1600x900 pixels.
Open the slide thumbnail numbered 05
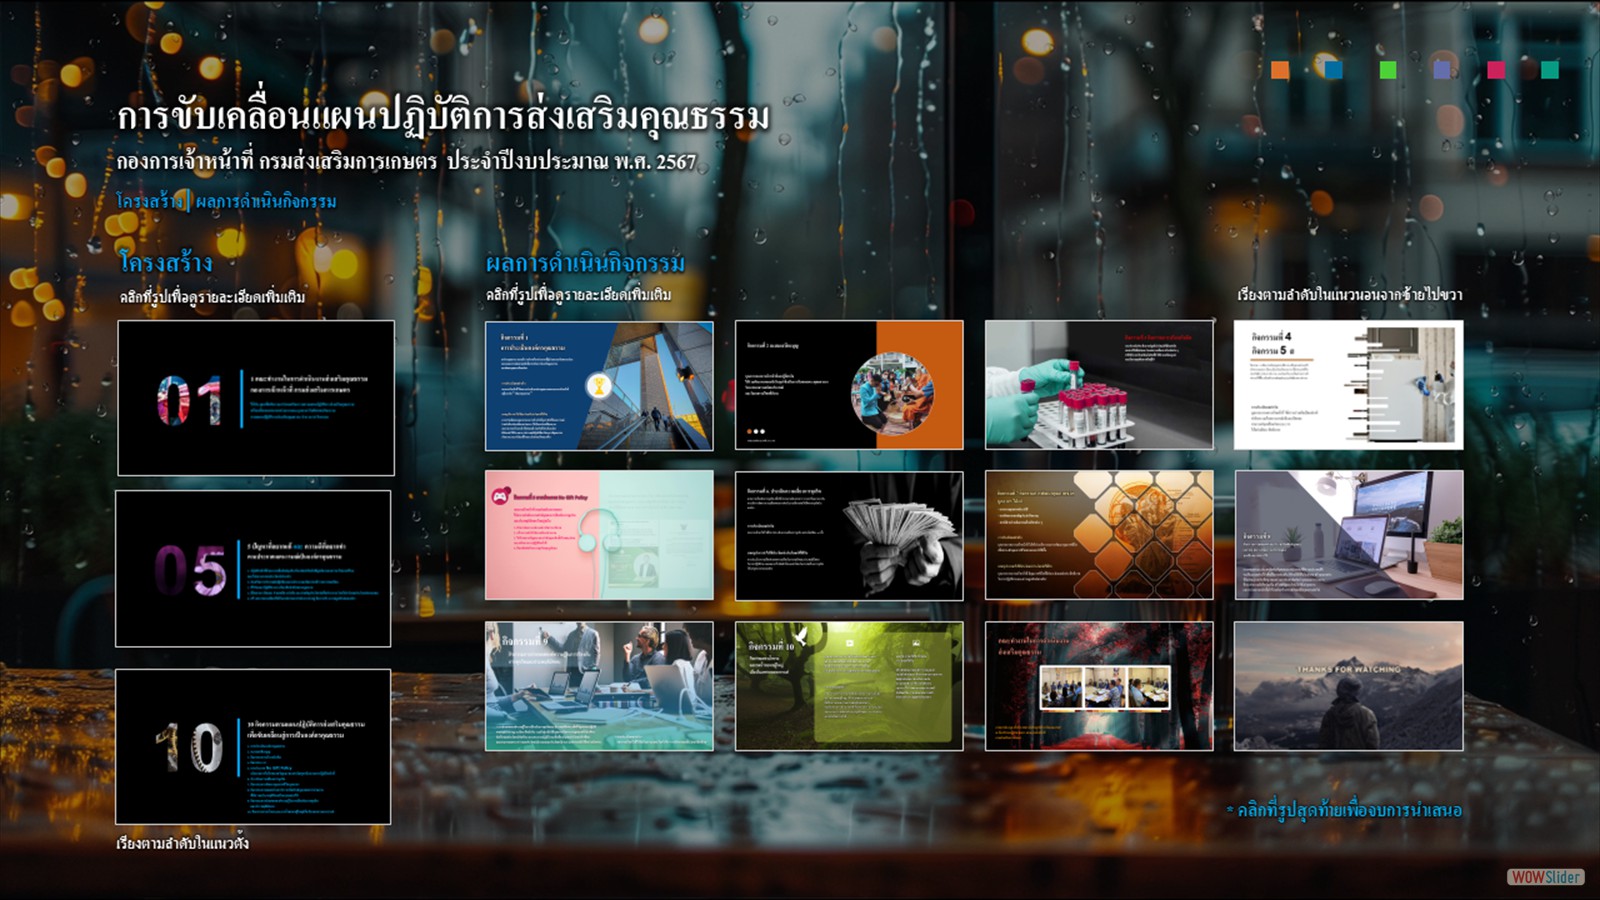[x=253, y=568]
